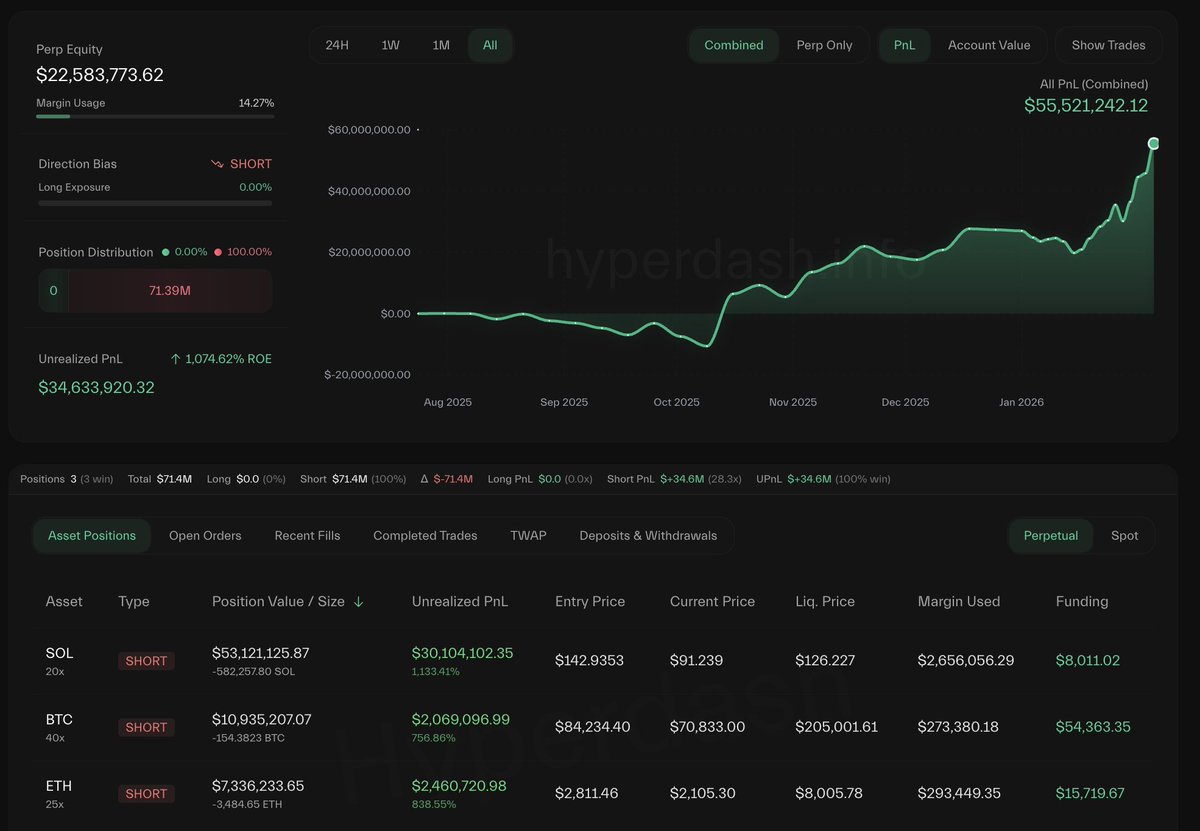
Task: Switch chart to Perp Only mode
Action: 824,45
